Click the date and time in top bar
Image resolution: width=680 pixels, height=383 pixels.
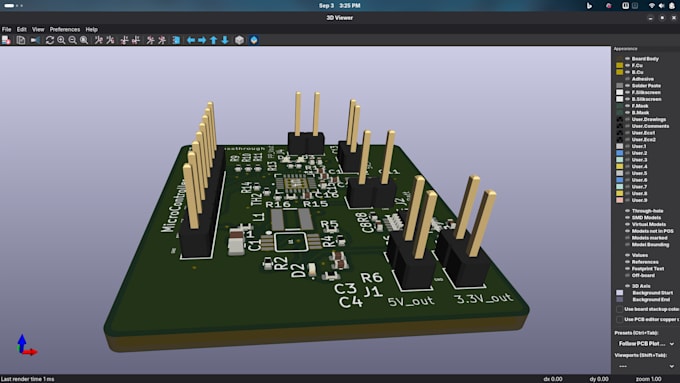coord(340,6)
